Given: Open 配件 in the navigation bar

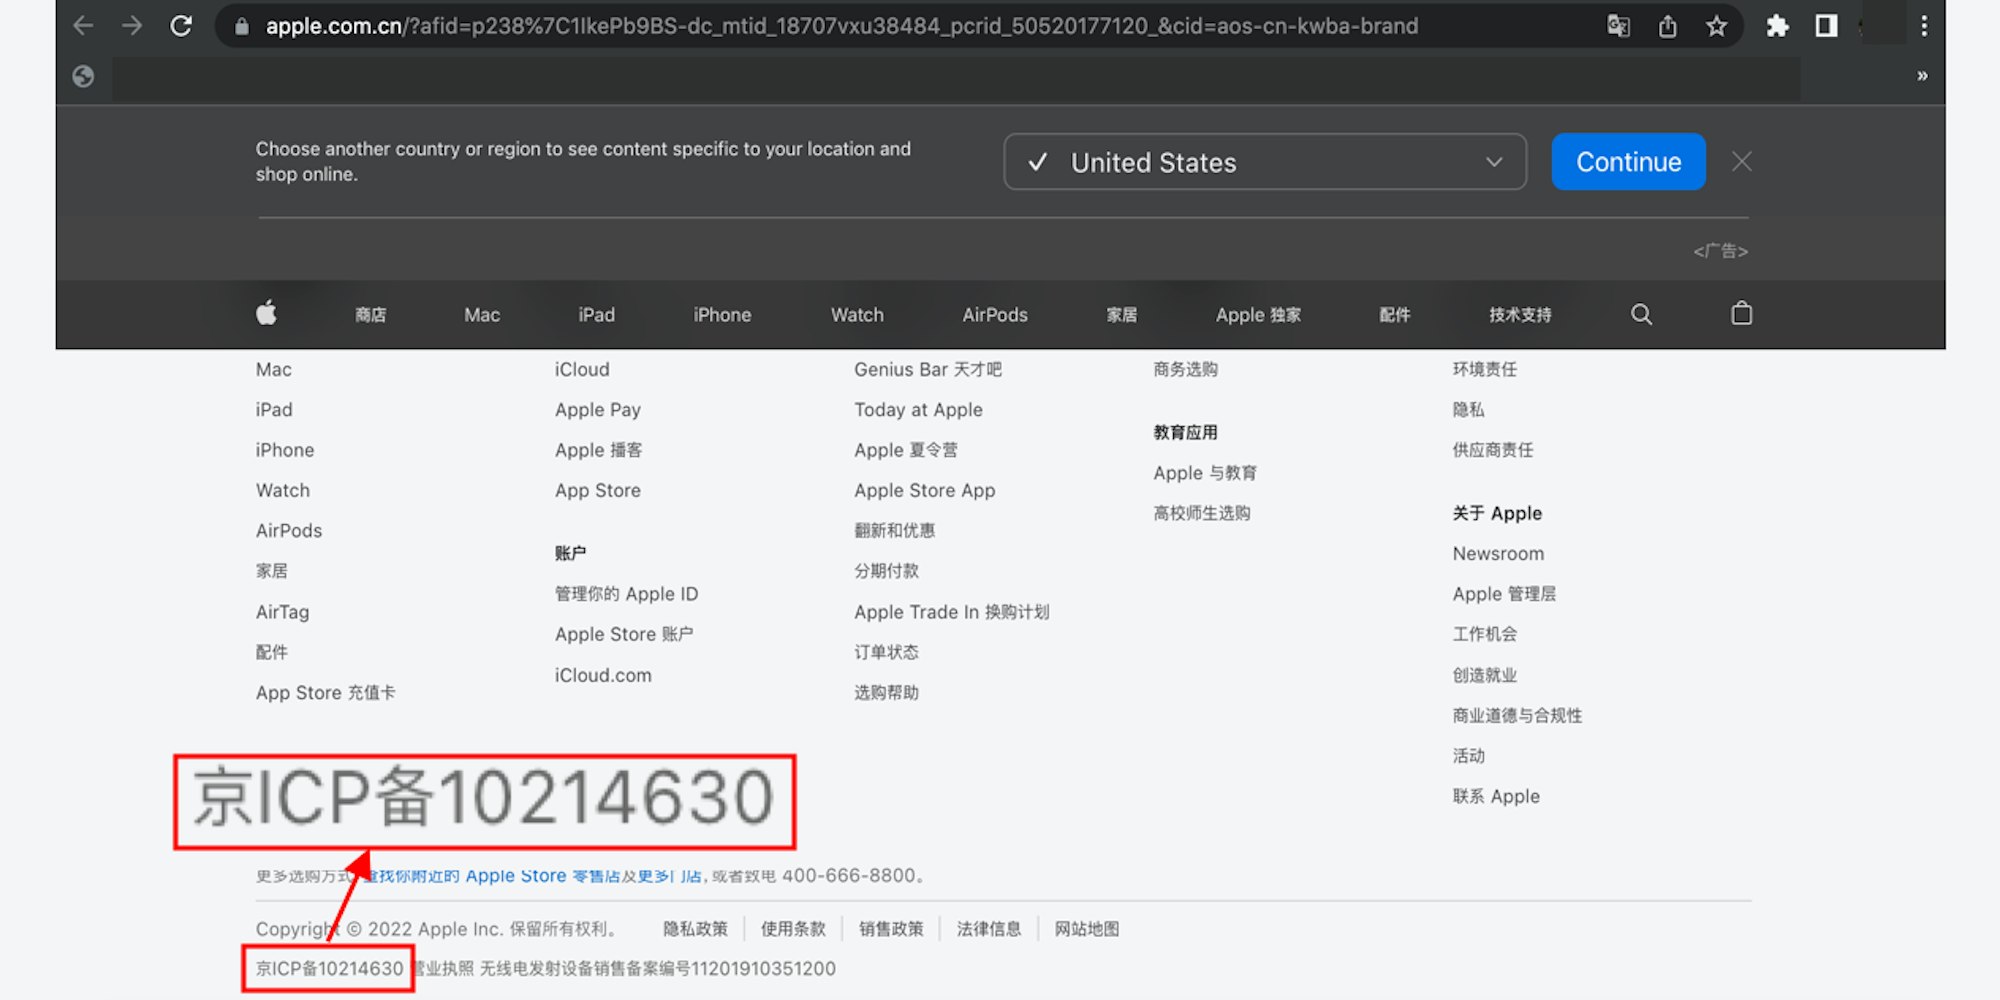Looking at the screenshot, I should tap(1395, 315).
